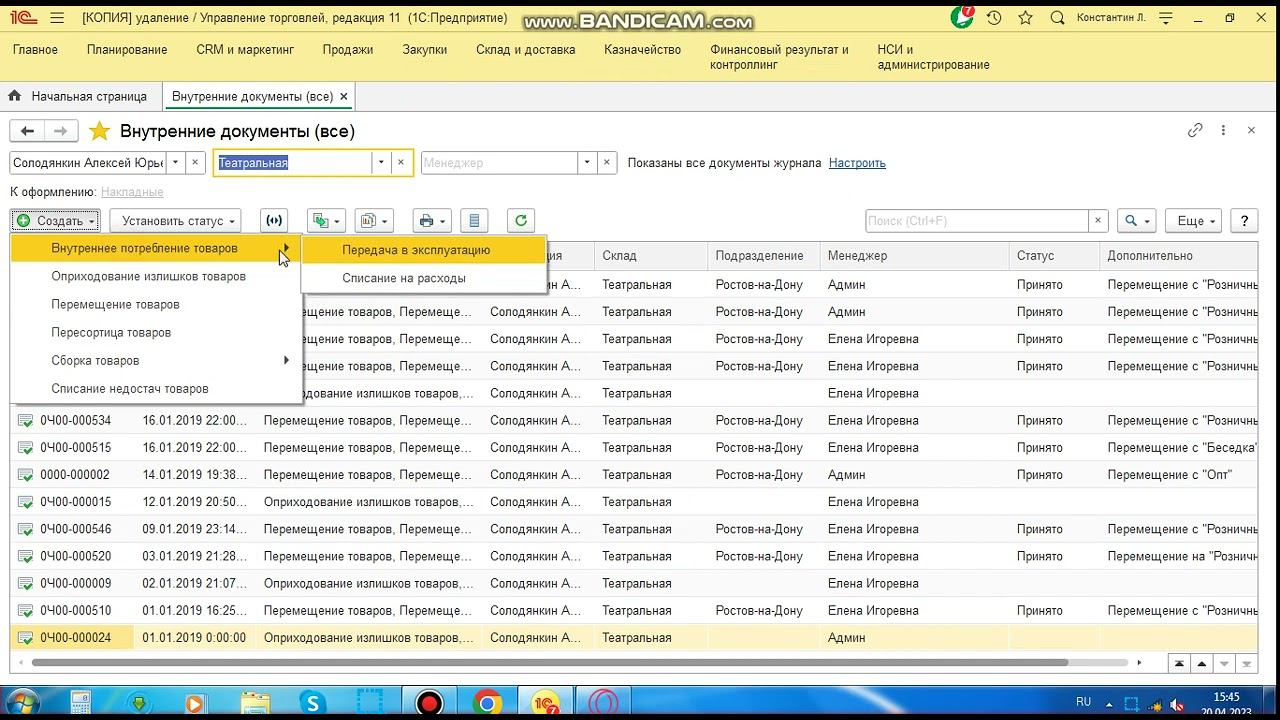Open the Windows Start menu
This screenshot has width=1280, height=720.
tap(21, 703)
